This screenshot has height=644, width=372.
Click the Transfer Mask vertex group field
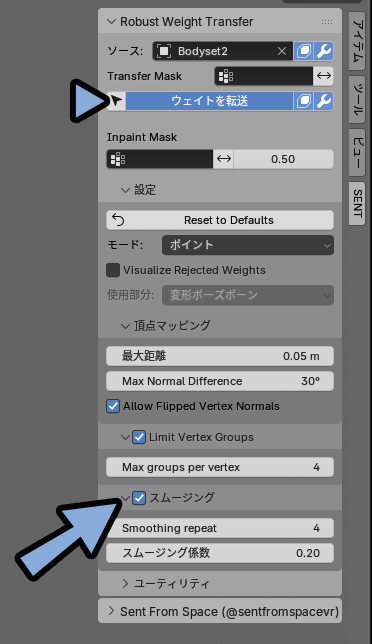[264, 76]
